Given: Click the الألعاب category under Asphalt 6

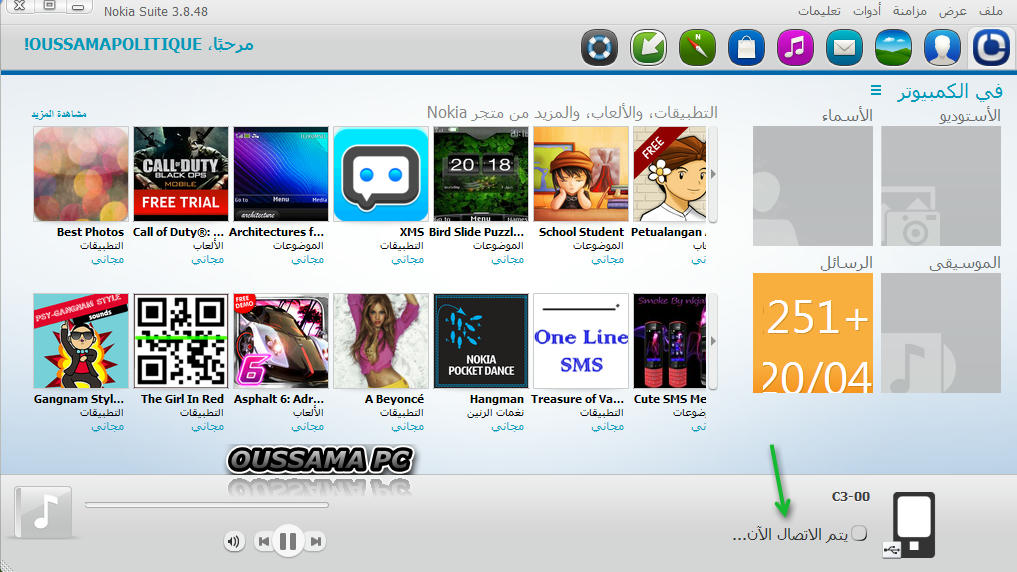Looking at the screenshot, I should (308, 412).
